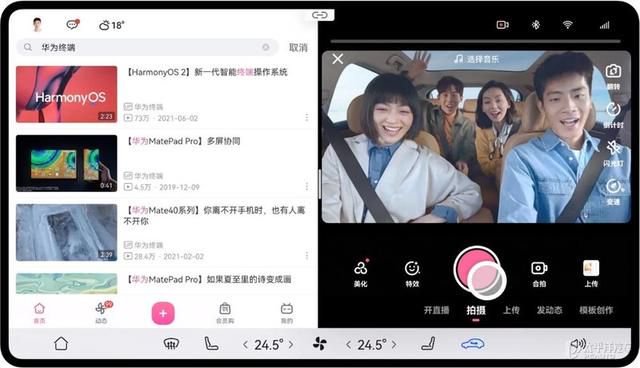Open the MatePad Pro 多屏协同 video thumbnail
The height and width of the screenshot is (368, 640).
point(67,163)
